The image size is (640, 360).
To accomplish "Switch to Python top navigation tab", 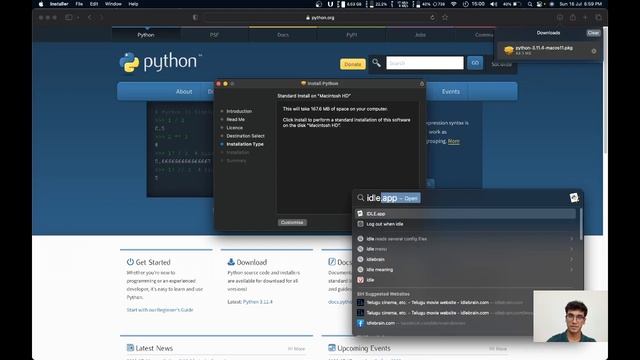I will coord(146,35).
